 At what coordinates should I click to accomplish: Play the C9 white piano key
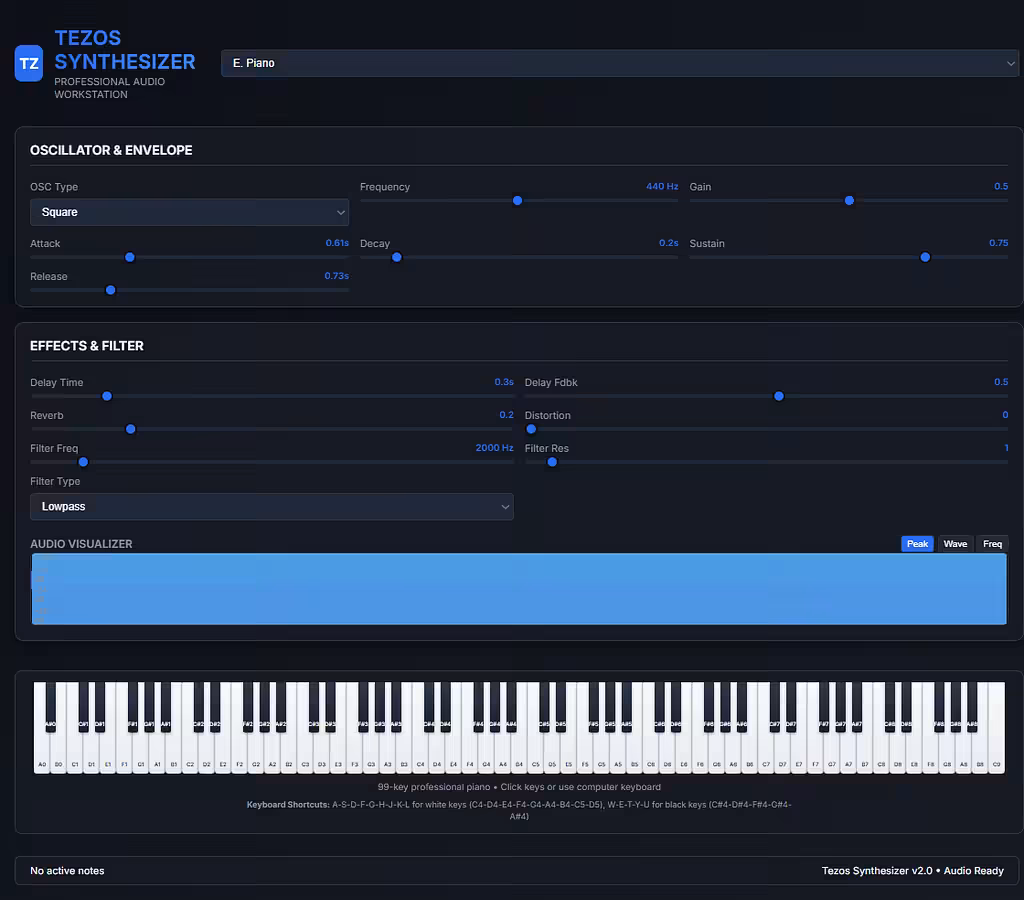[997, 752]
